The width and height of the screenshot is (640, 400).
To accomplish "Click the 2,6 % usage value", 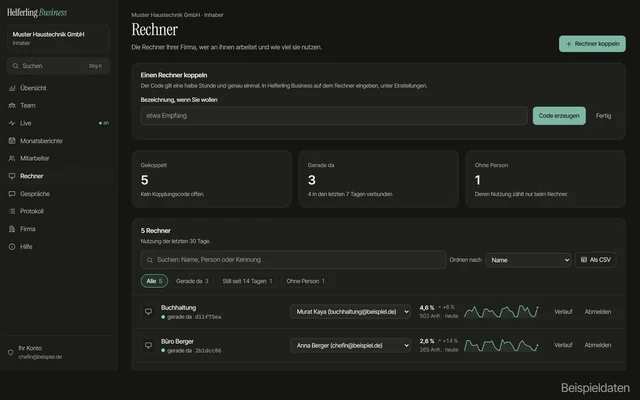I will pyautogui.click(x=427, y=341).
